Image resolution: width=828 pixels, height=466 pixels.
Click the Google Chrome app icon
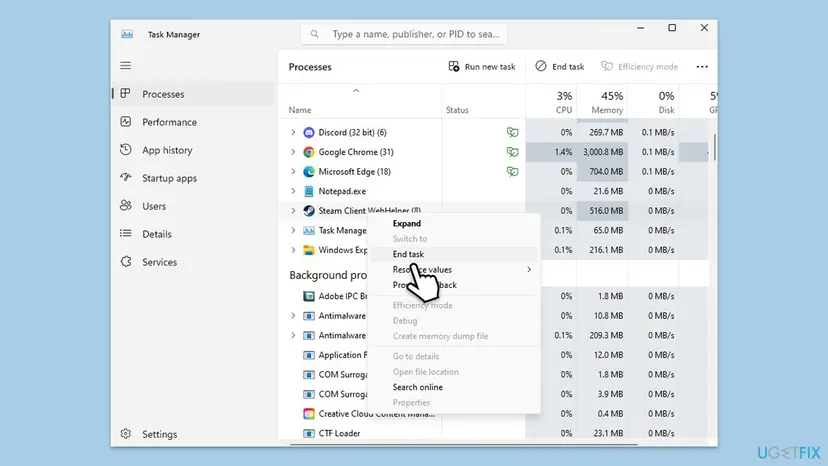coord(309,152)
